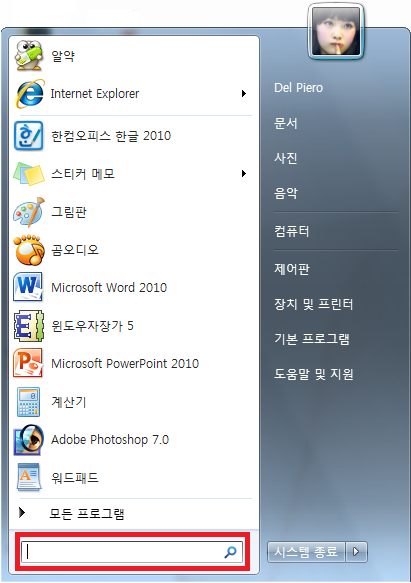Open the 계산기 calculator icon

[28, 402]
